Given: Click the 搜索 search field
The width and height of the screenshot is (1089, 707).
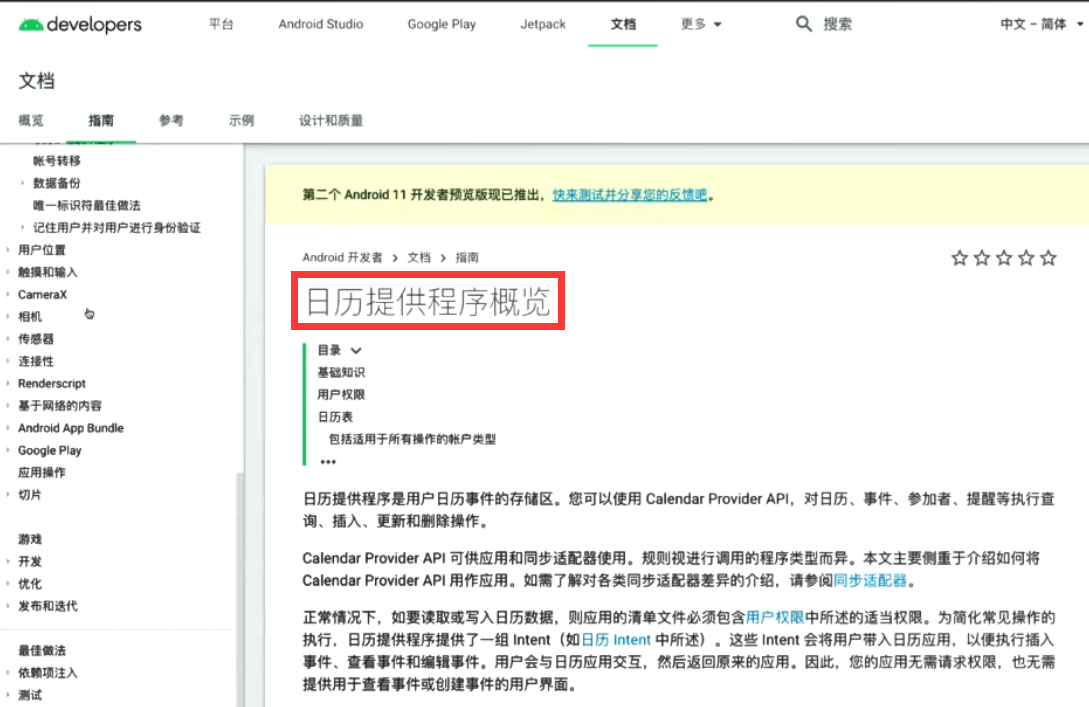Looking at the screenshot, I should pyautogui.click(x=838, y=24).
